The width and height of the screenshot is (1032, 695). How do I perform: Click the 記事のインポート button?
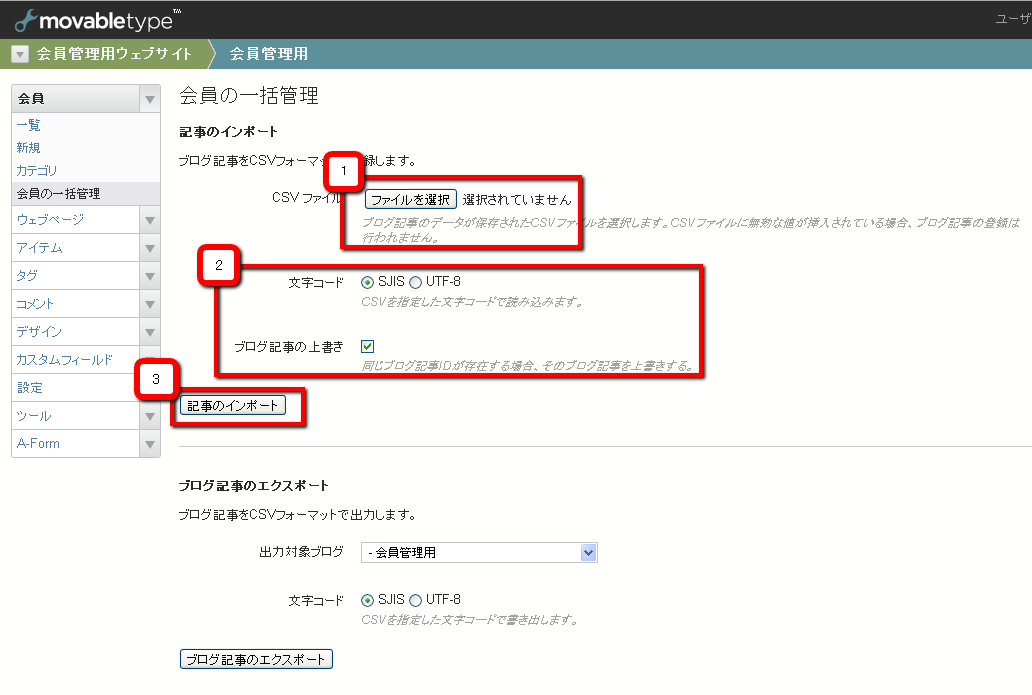click(x=233, y=406)
